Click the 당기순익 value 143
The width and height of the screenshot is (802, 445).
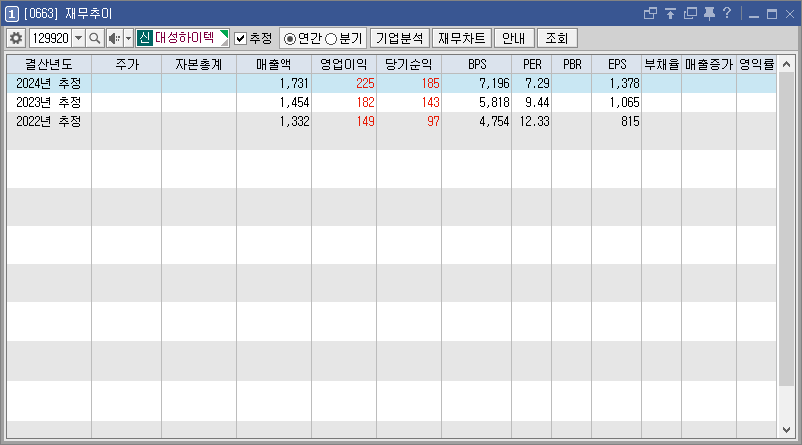(x=431, y=102)
